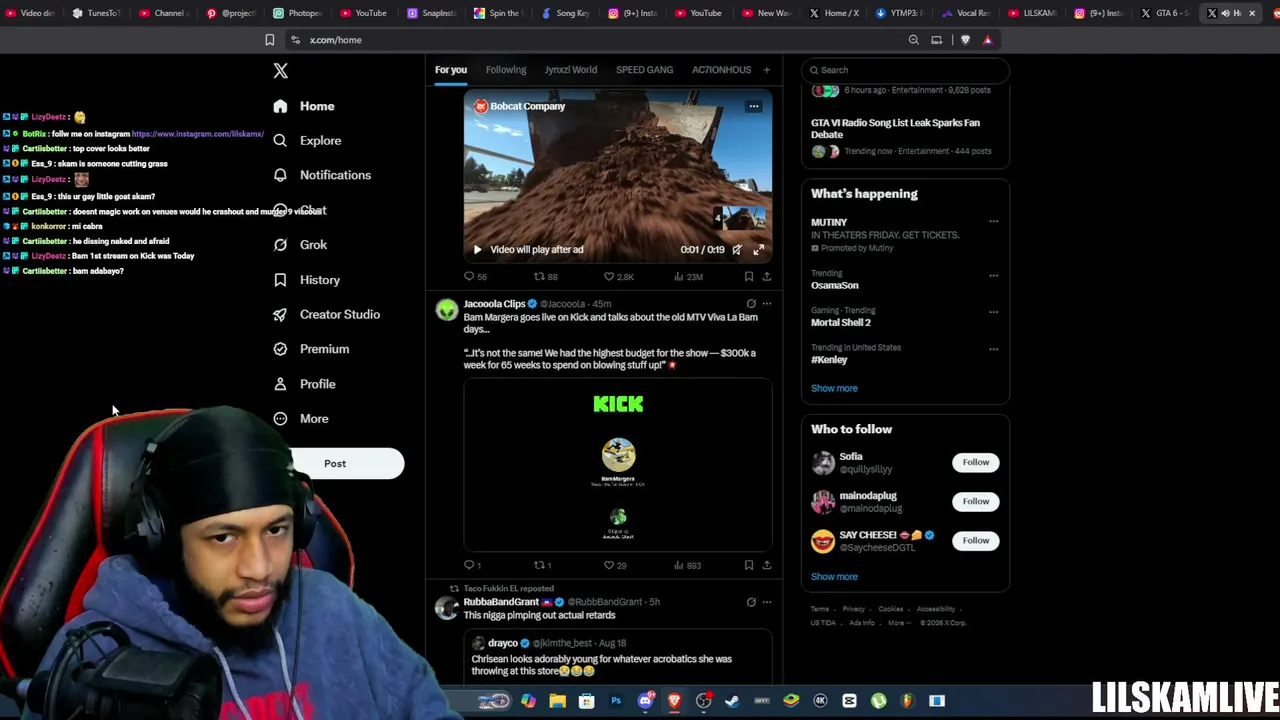Bookmark the Jacooola Clips post
Screen dimensions: 1280x720
click(x=748, y=565)
